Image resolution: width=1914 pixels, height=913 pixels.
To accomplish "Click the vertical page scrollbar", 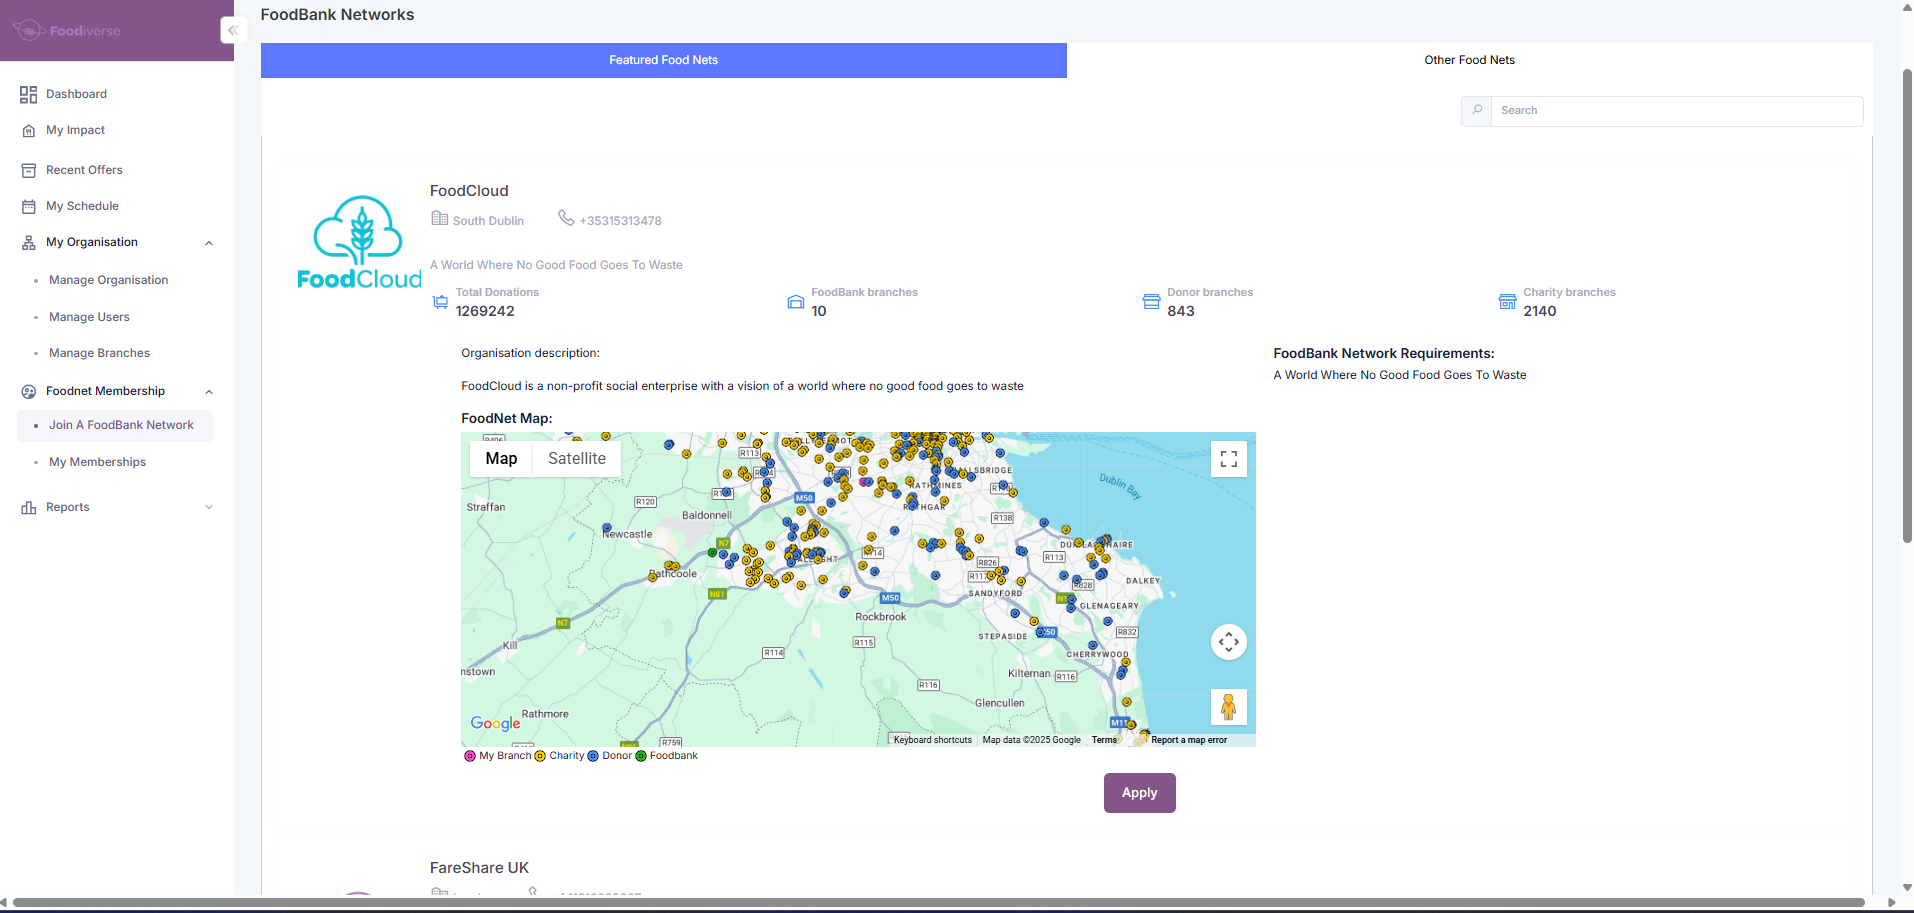I will click(x=1906, y=300).
